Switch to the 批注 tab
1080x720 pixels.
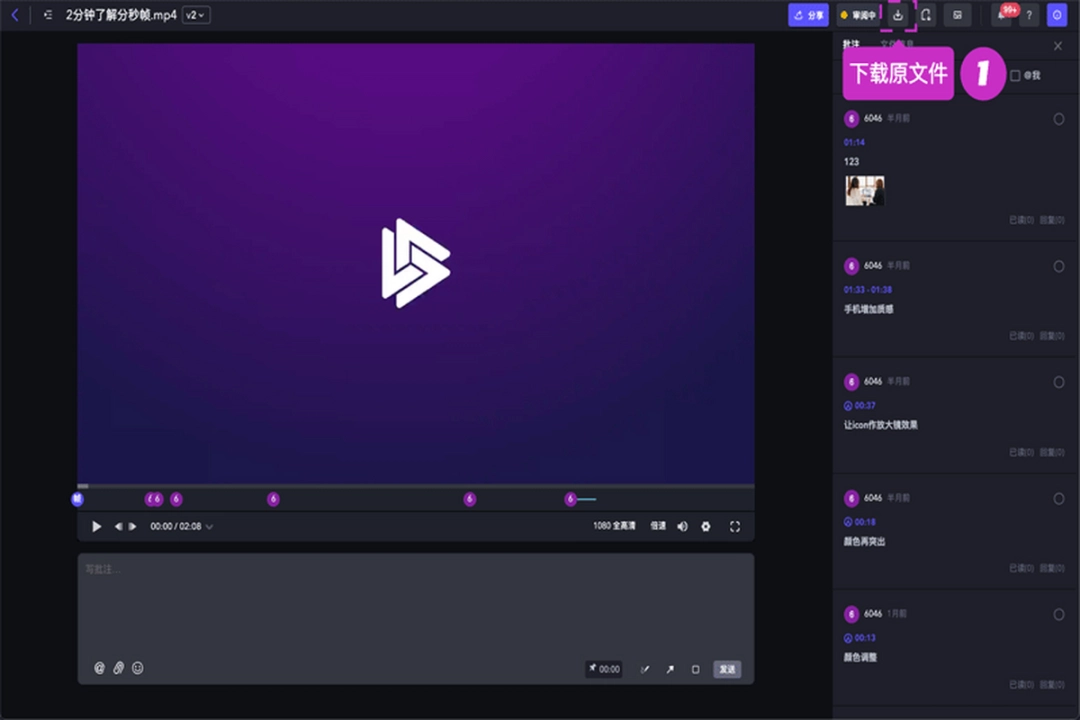pos(851,45)
